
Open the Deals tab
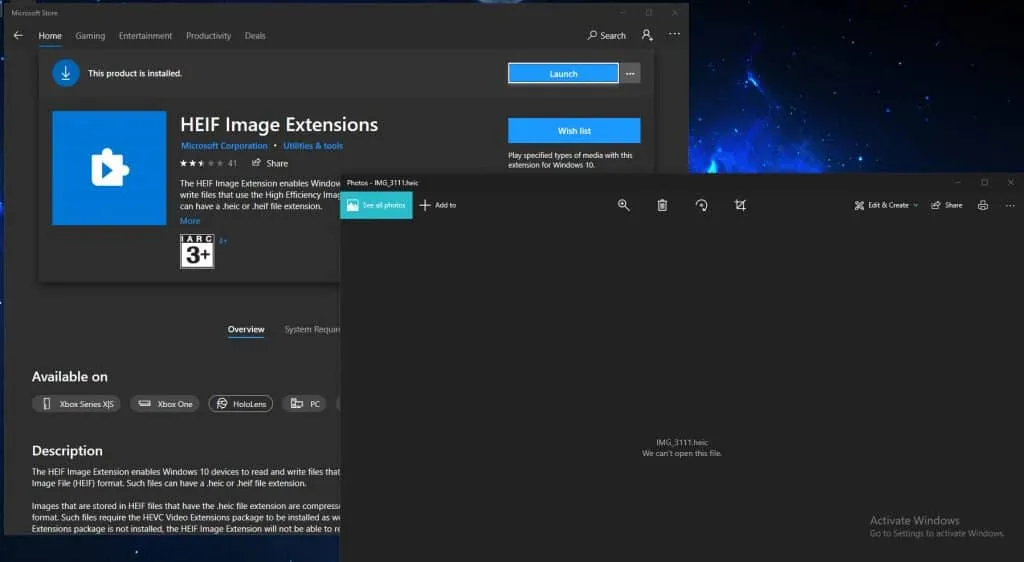click(255, 36)
